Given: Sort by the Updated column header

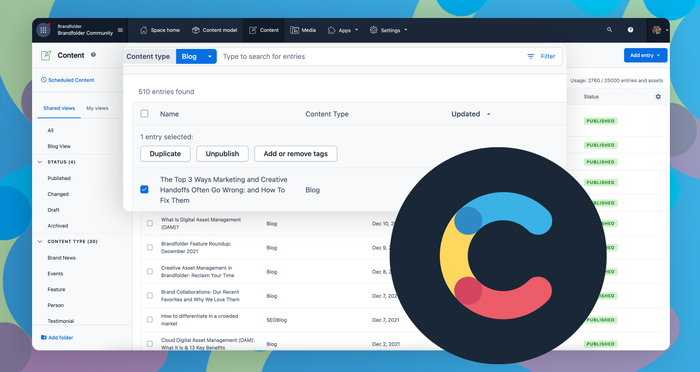Looking at the screenshot, I should pos(471,114).
